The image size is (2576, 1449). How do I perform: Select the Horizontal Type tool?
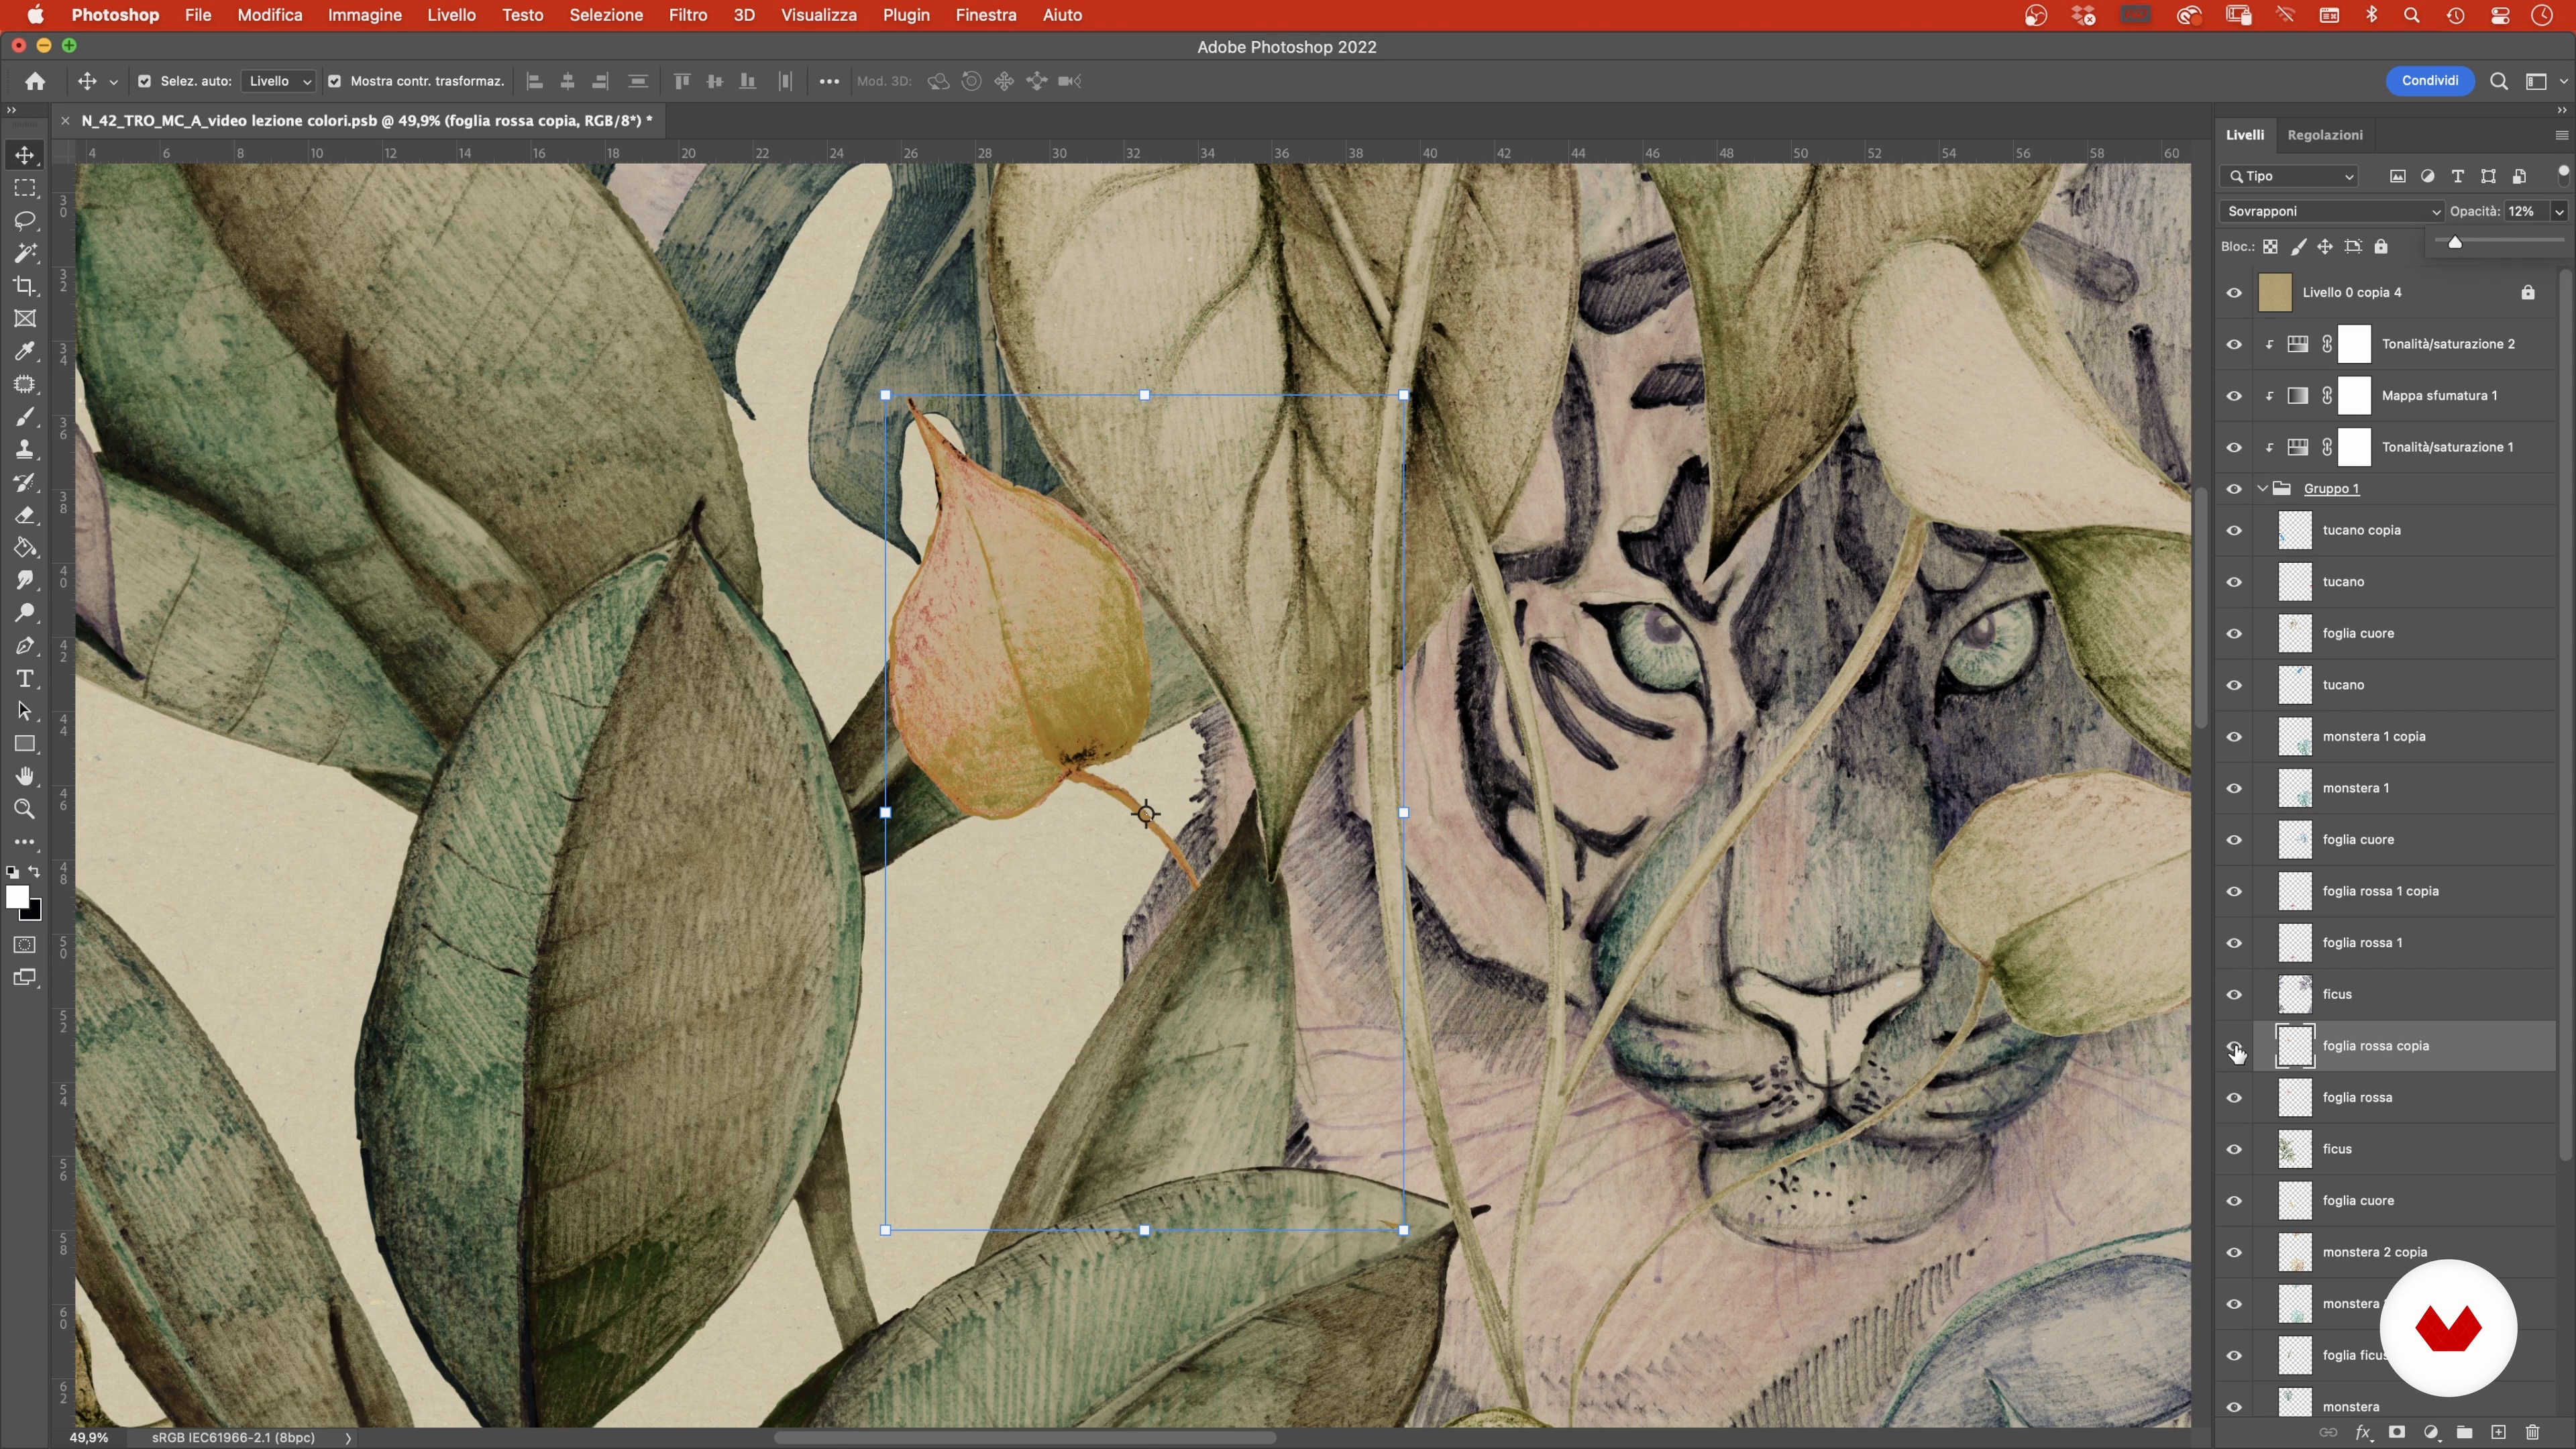(25, 679)
